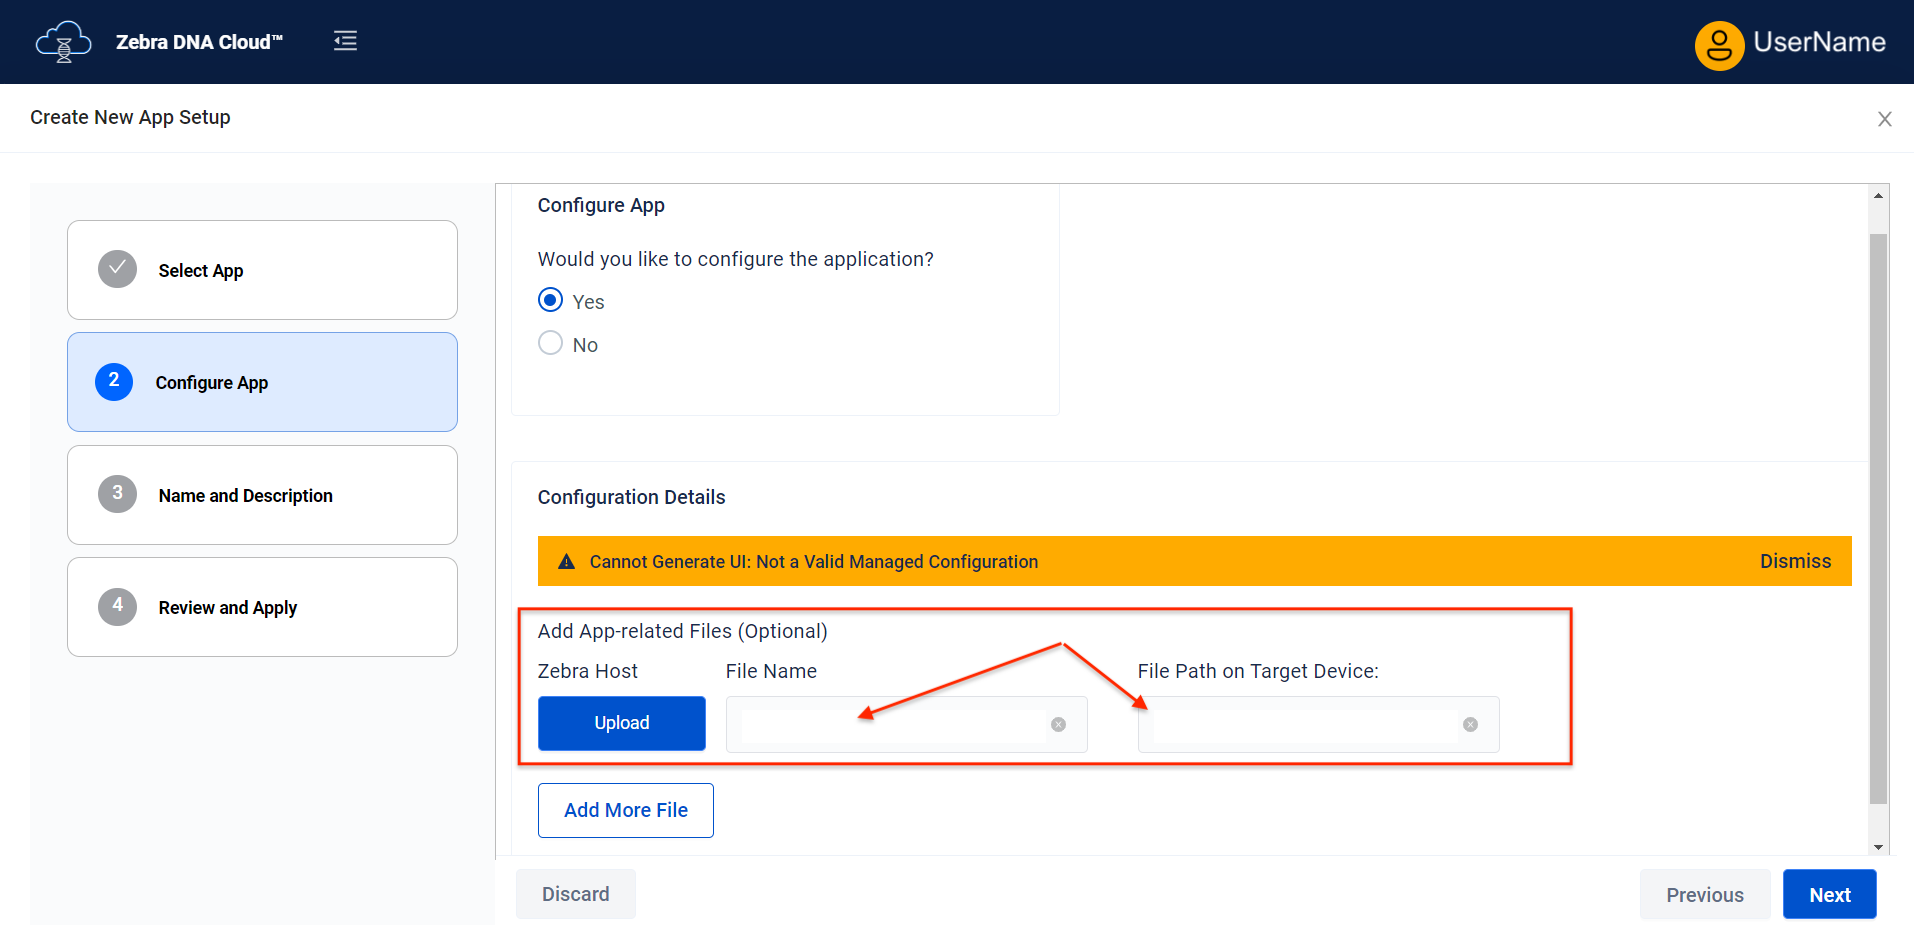Clear the File Path field with X icon
Viewport: 1914px width, 925px height.
tap(1469, 725)
